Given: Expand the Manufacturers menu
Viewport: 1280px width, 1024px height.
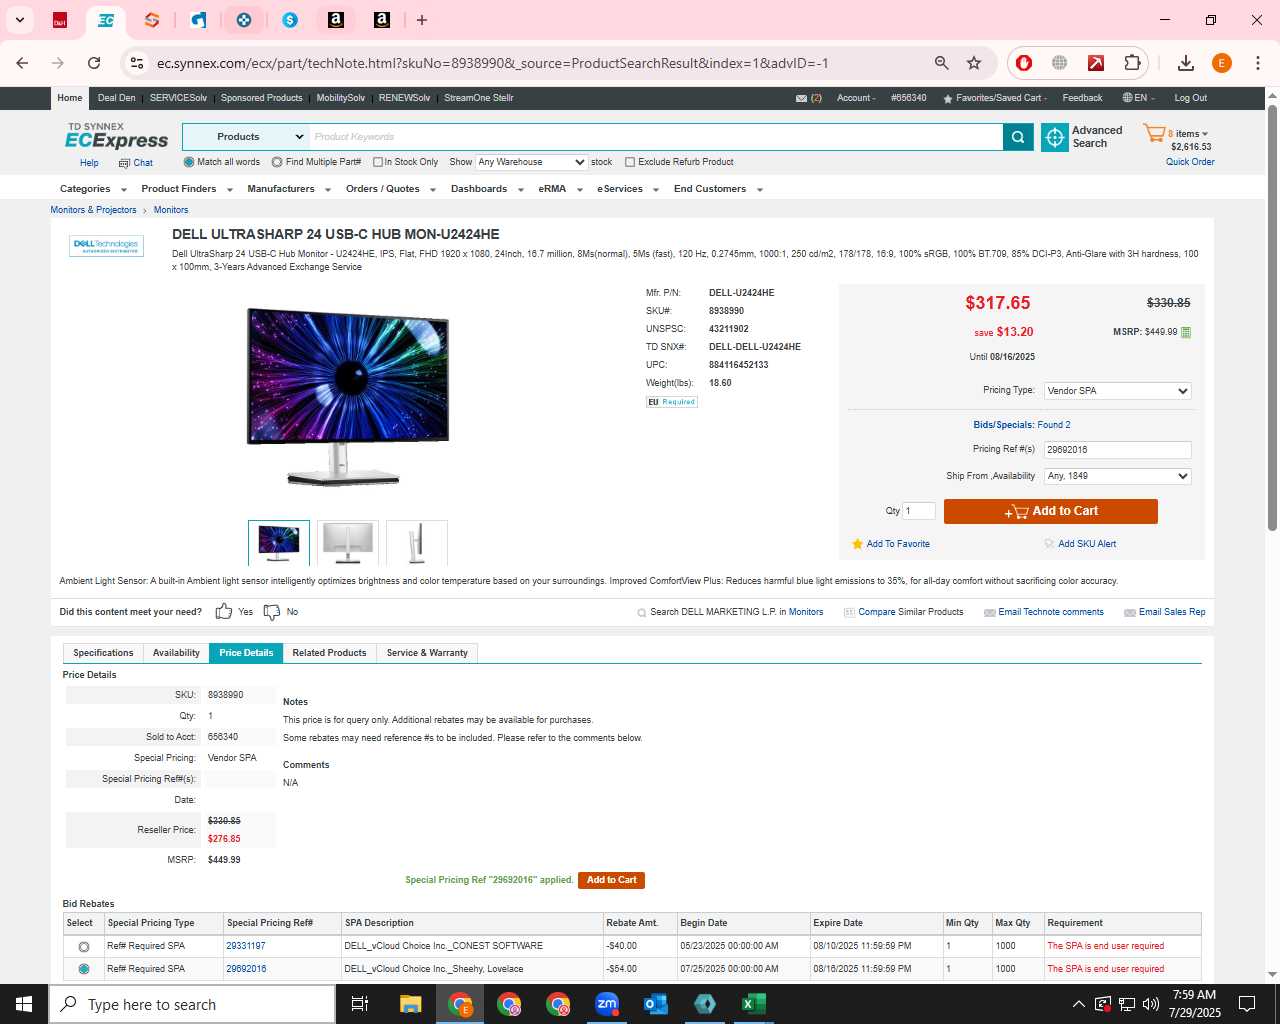Looking at the screenshot, I should point(289,189).
